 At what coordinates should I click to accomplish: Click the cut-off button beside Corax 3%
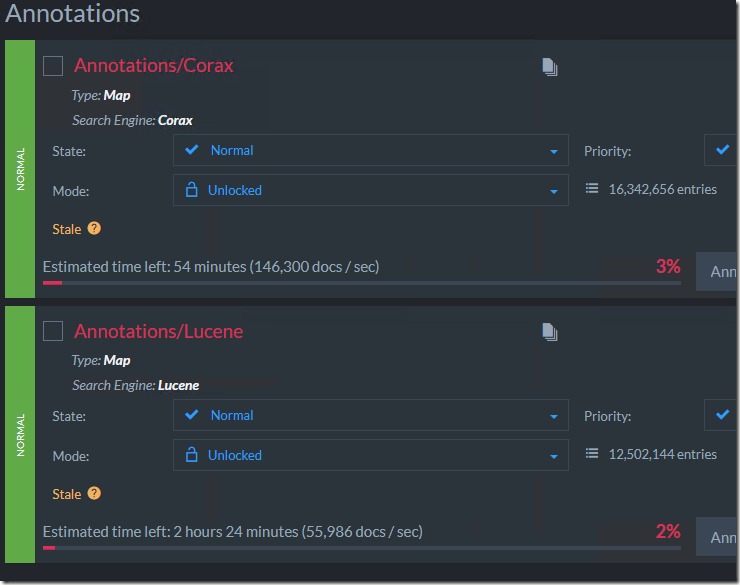(x=716, y=272)
